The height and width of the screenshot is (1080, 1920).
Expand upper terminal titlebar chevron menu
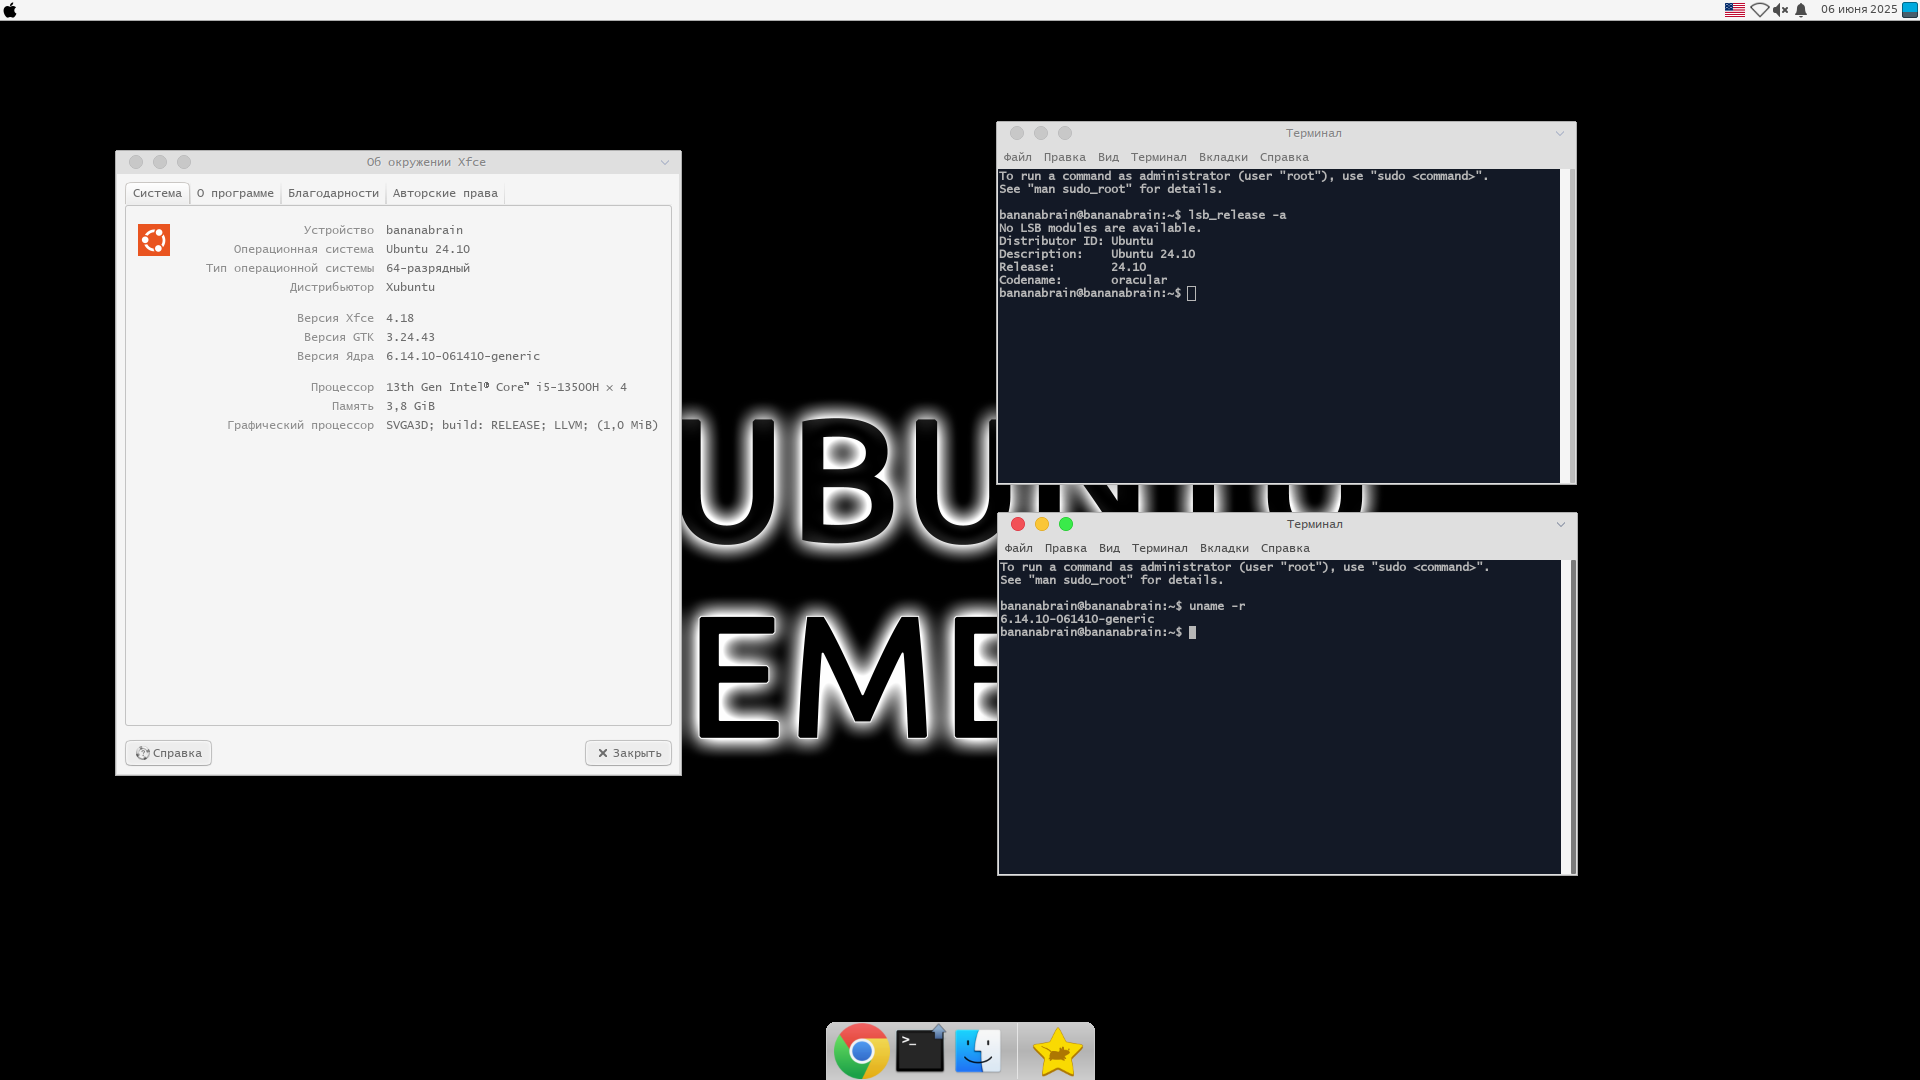tap(1560, 133)
